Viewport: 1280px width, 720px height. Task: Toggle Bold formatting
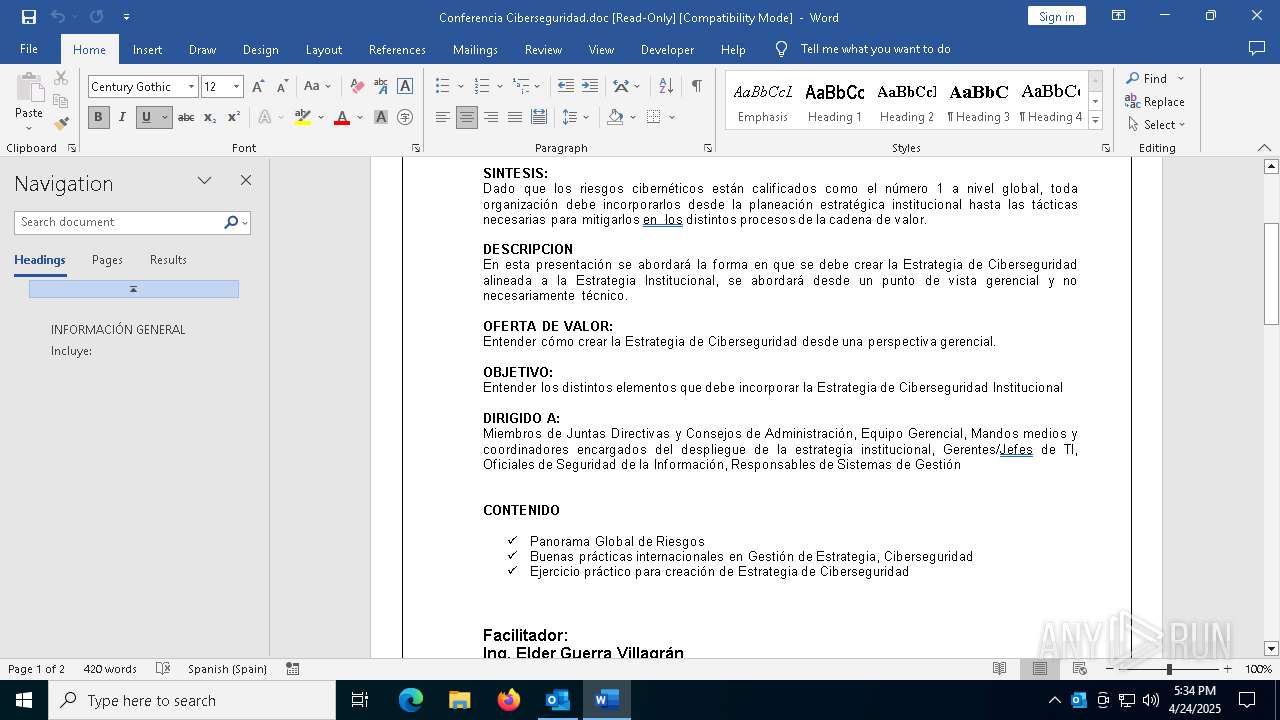[x=98, y=118]
